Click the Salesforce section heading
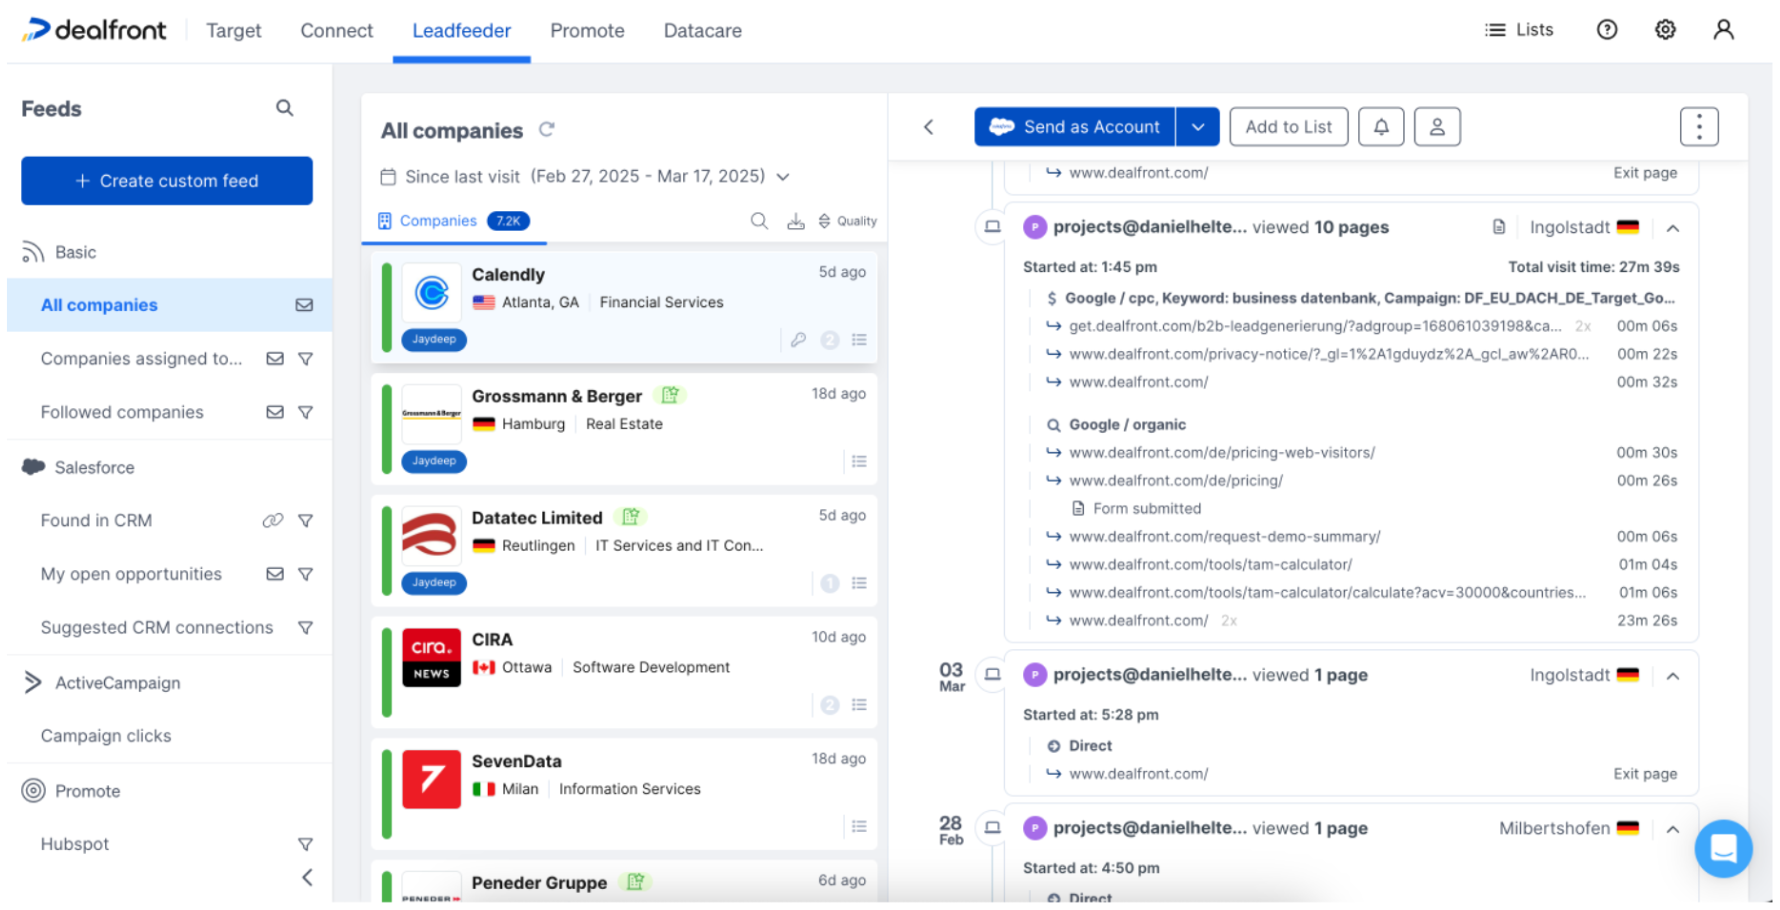The image size is (1780, 910). coord(94,467)
